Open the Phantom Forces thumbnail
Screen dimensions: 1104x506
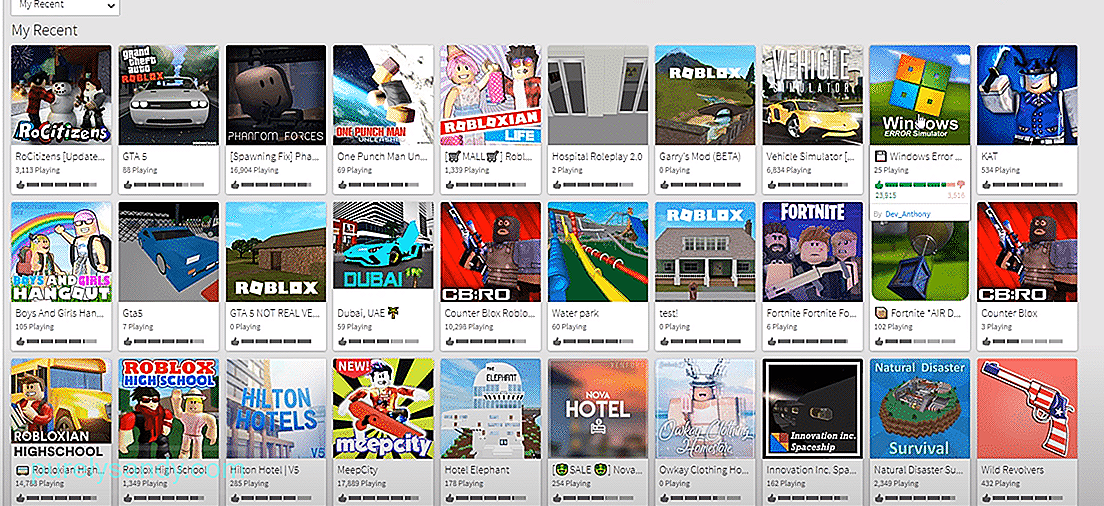coord(276,95)
